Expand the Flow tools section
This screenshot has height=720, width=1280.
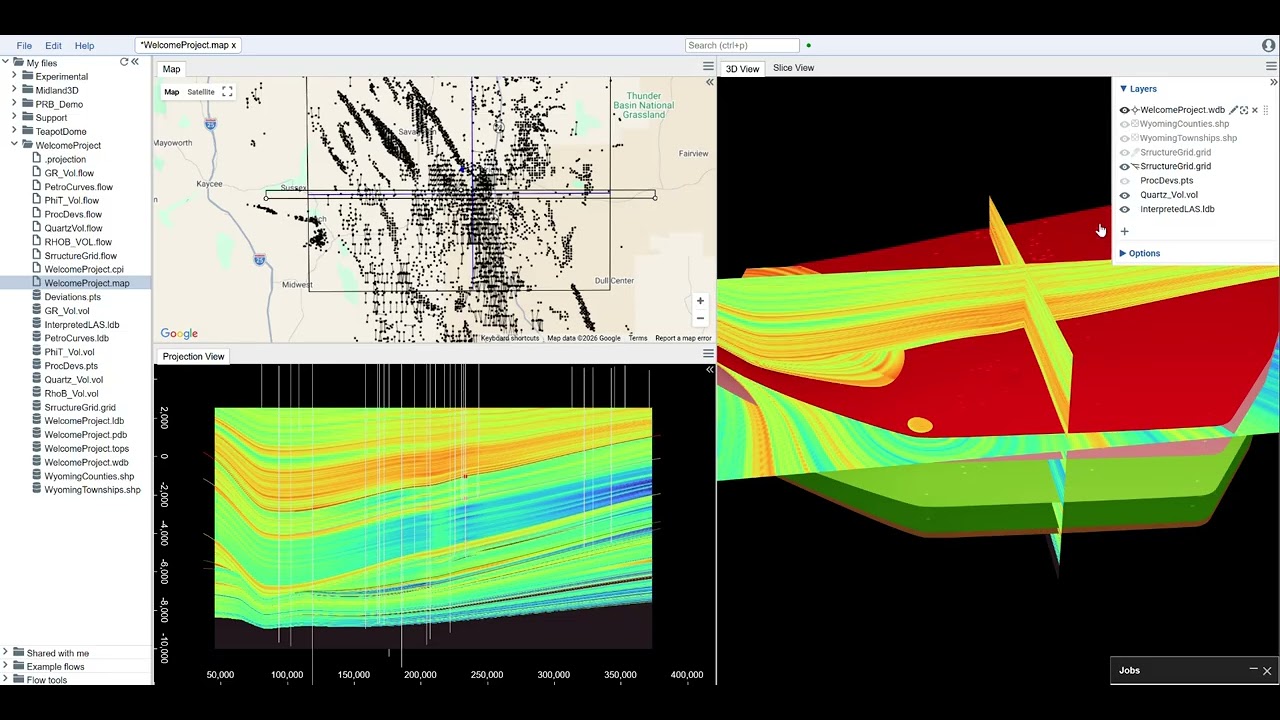pyautogui.click(x=5, y=680)
